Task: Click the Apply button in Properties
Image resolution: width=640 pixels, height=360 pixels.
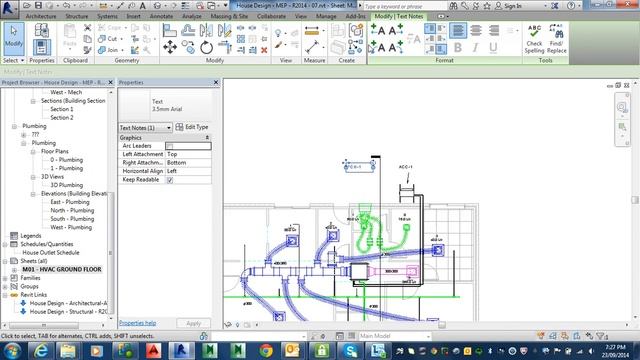Action: click(193, 323)
